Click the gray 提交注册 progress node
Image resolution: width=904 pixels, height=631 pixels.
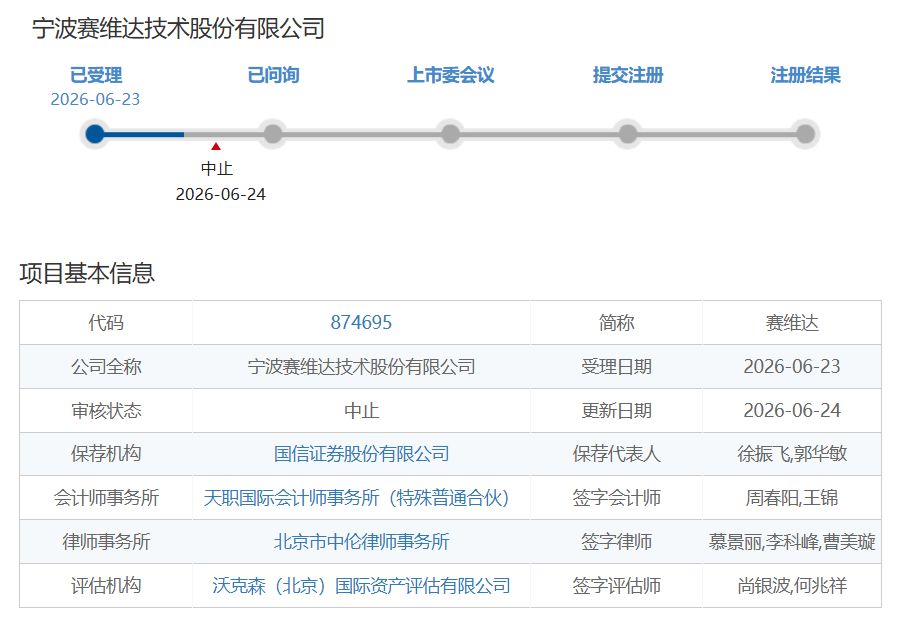click(x=628, y=134)
